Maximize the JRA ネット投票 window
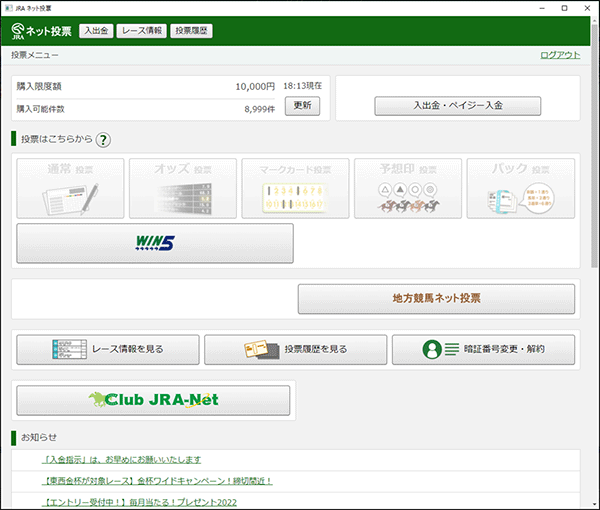The width and height of the screenshot is (600, 510). pos(564,8)
